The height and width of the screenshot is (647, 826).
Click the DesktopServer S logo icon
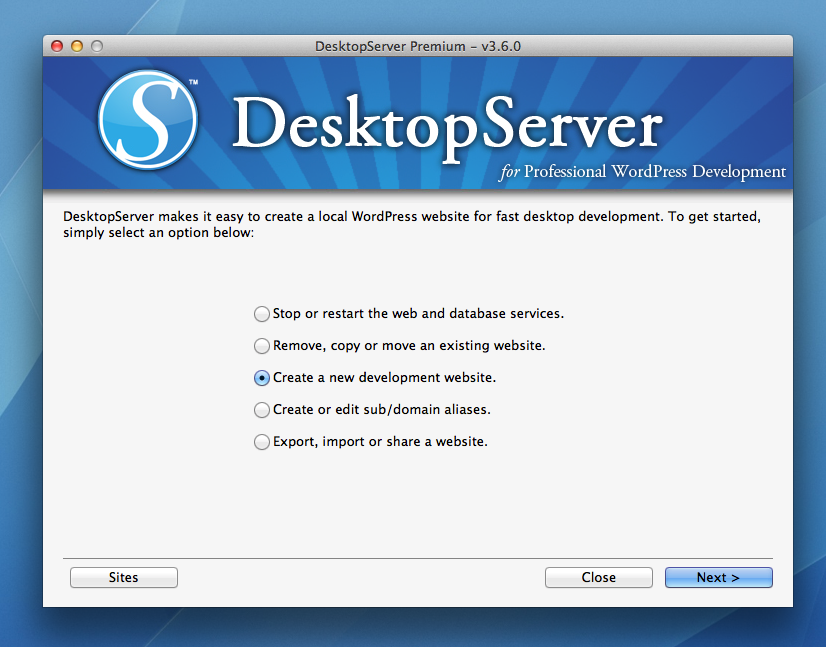[148, 121]
